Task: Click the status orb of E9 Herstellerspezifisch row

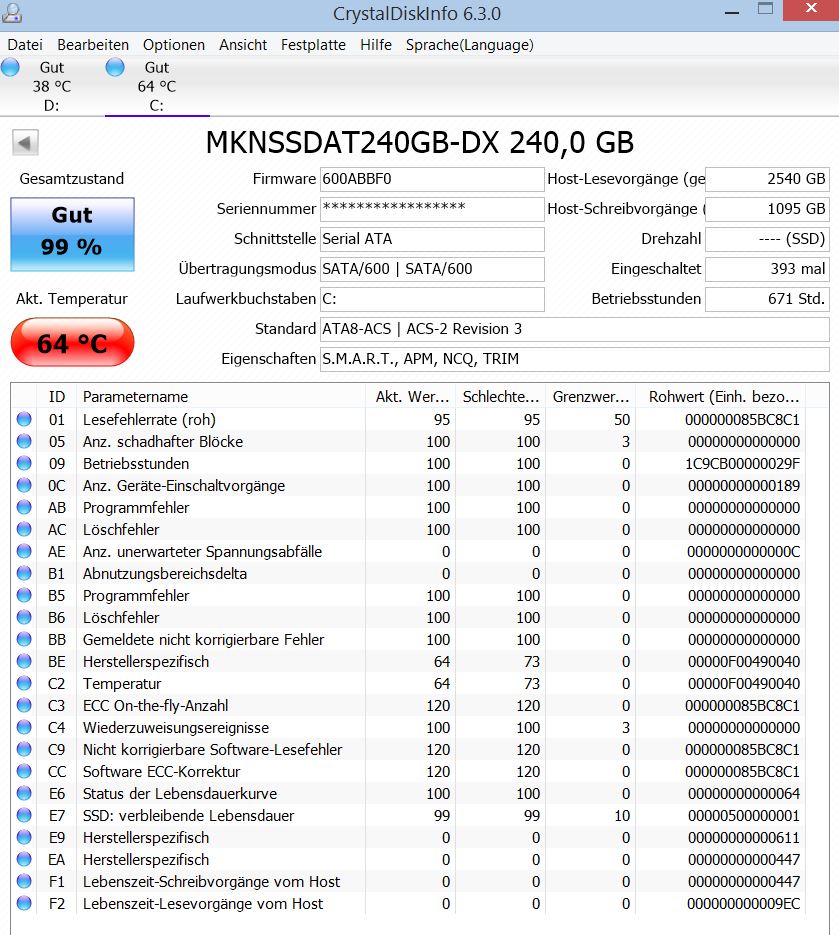Action: tap(24, 838)
